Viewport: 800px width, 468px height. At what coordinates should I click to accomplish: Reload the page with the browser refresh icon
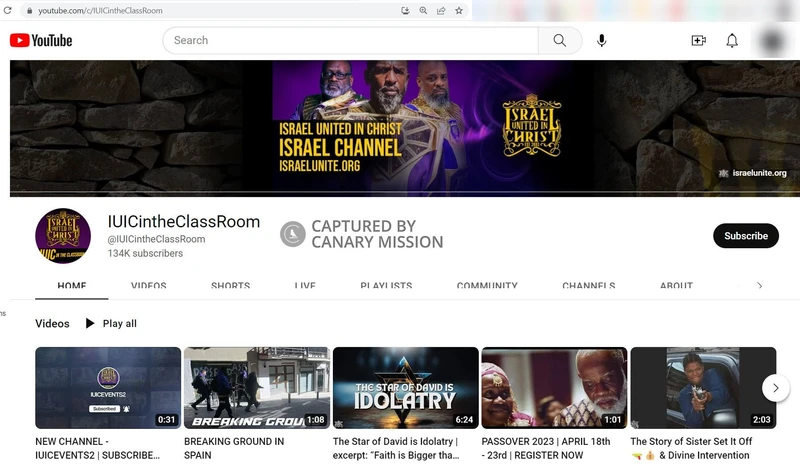pos(7,10)
